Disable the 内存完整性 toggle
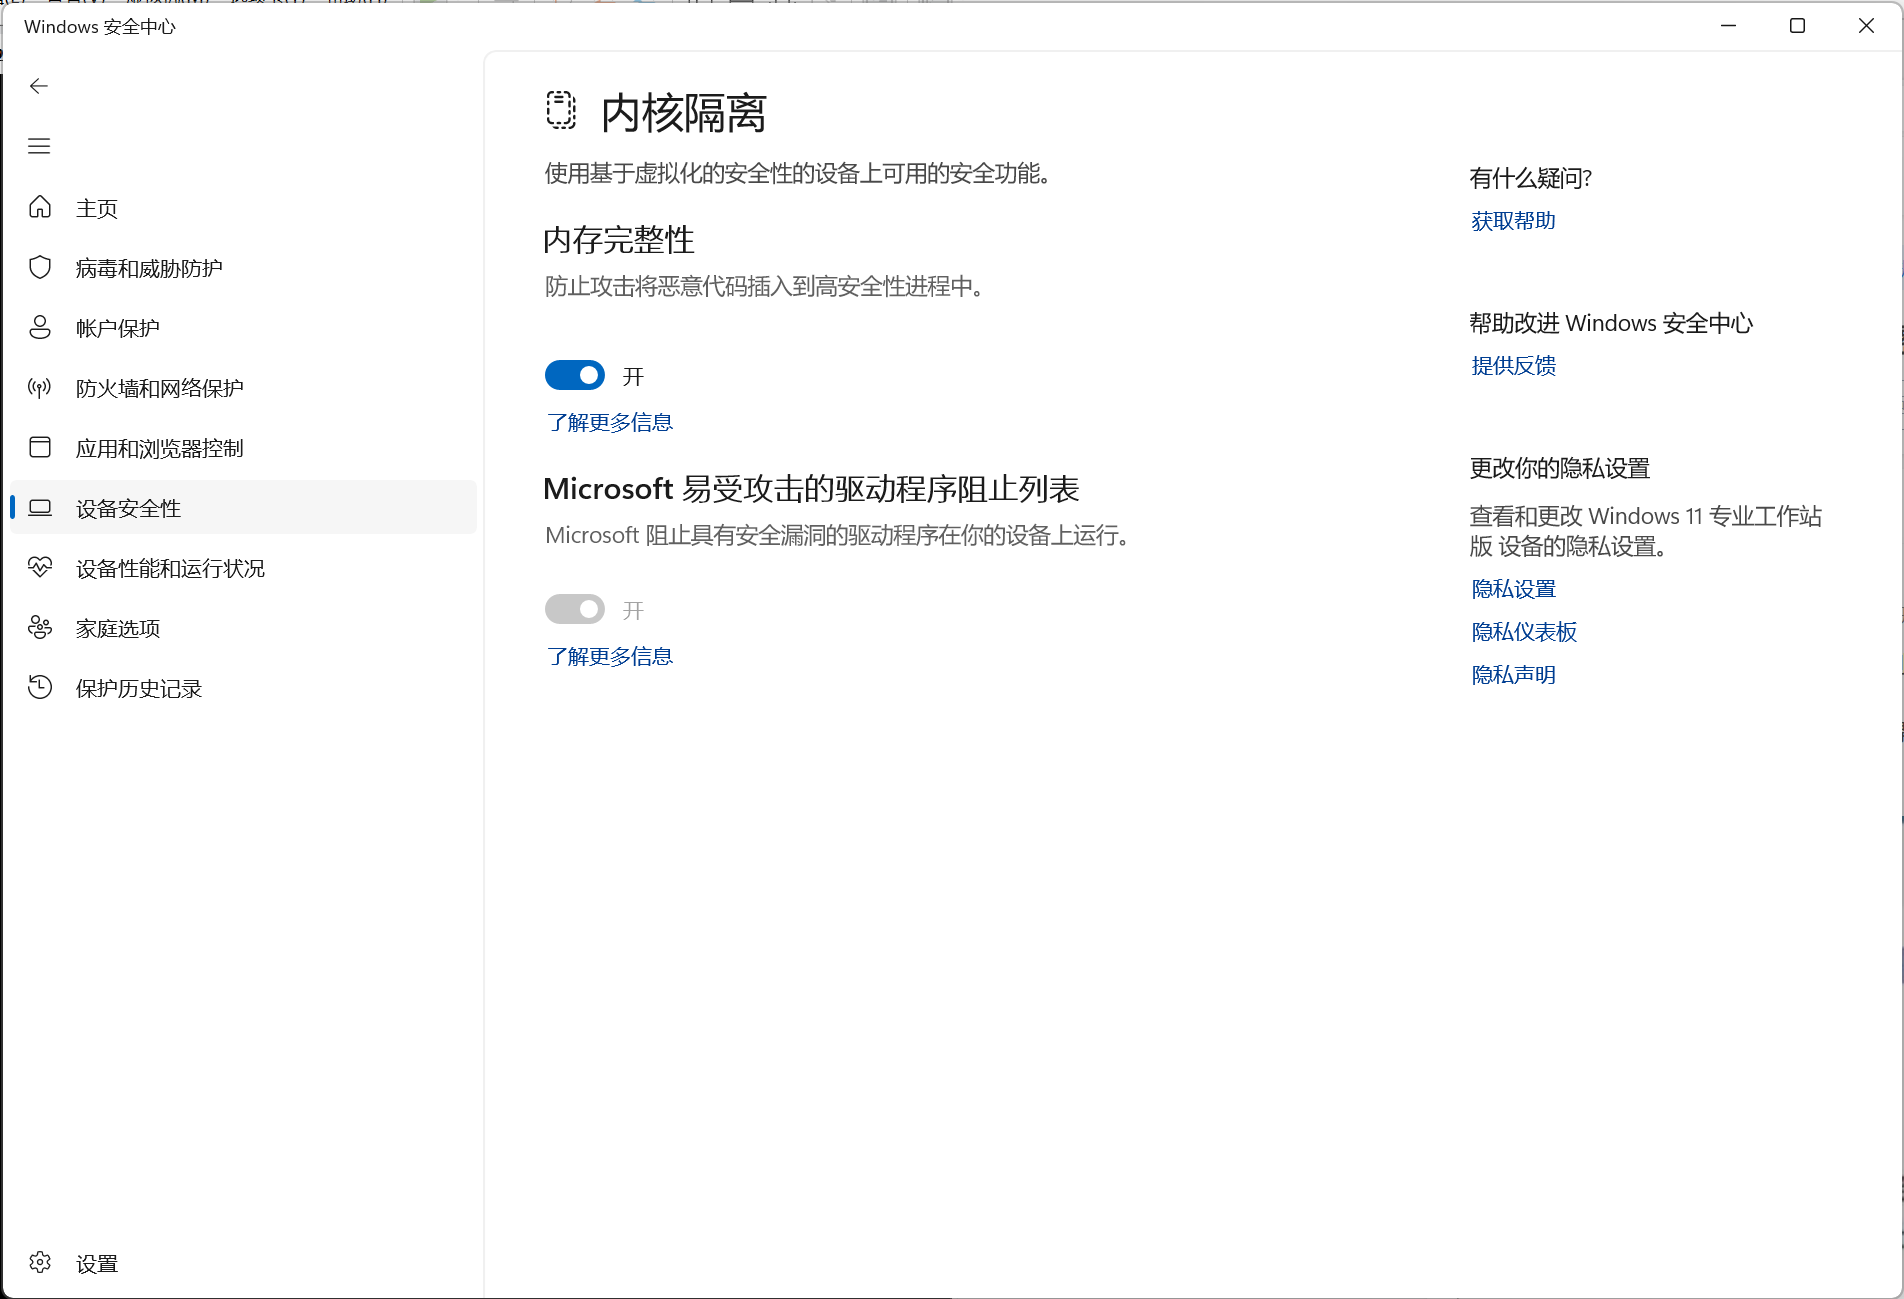This screenshot has height=1299, width=1904. tap(575, 374)
